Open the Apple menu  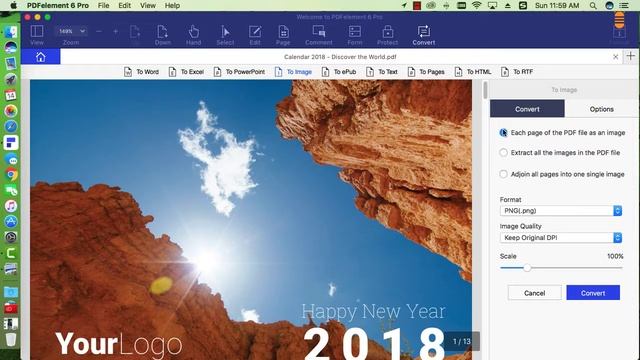pos(13,5)
